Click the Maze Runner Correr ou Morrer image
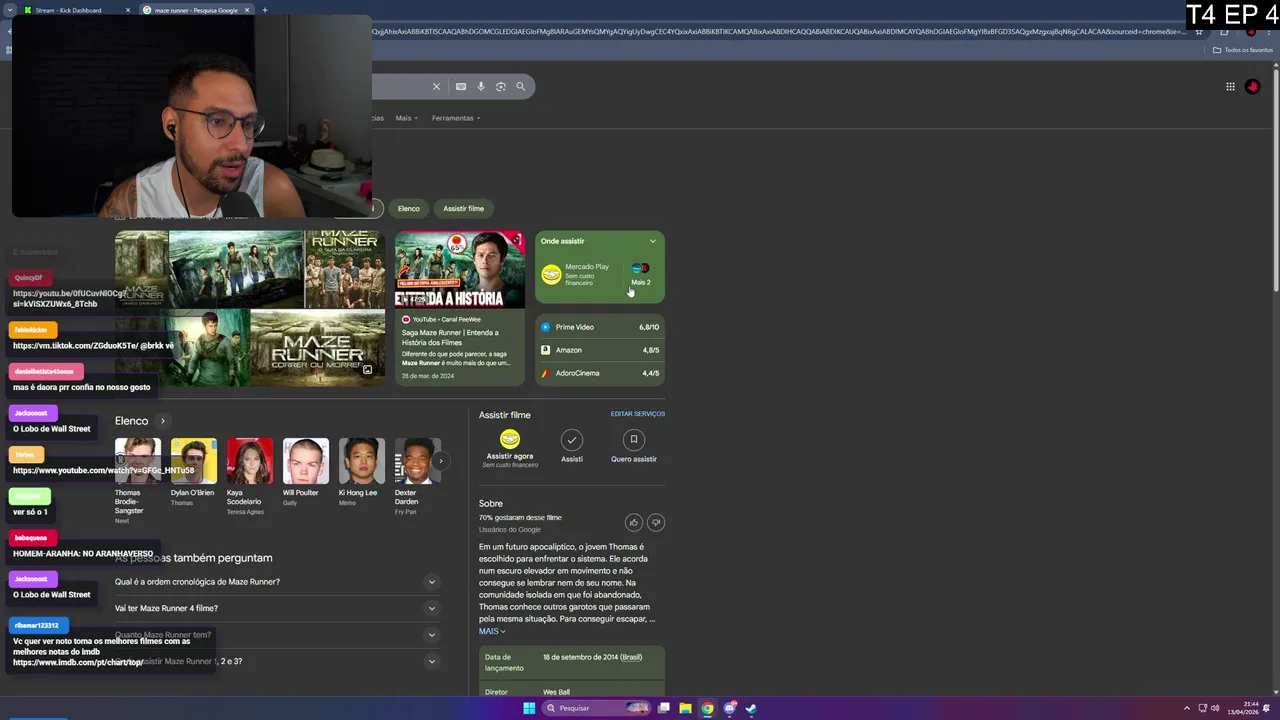Screen dimensions: 1280x720 click(x=318, y=347)
